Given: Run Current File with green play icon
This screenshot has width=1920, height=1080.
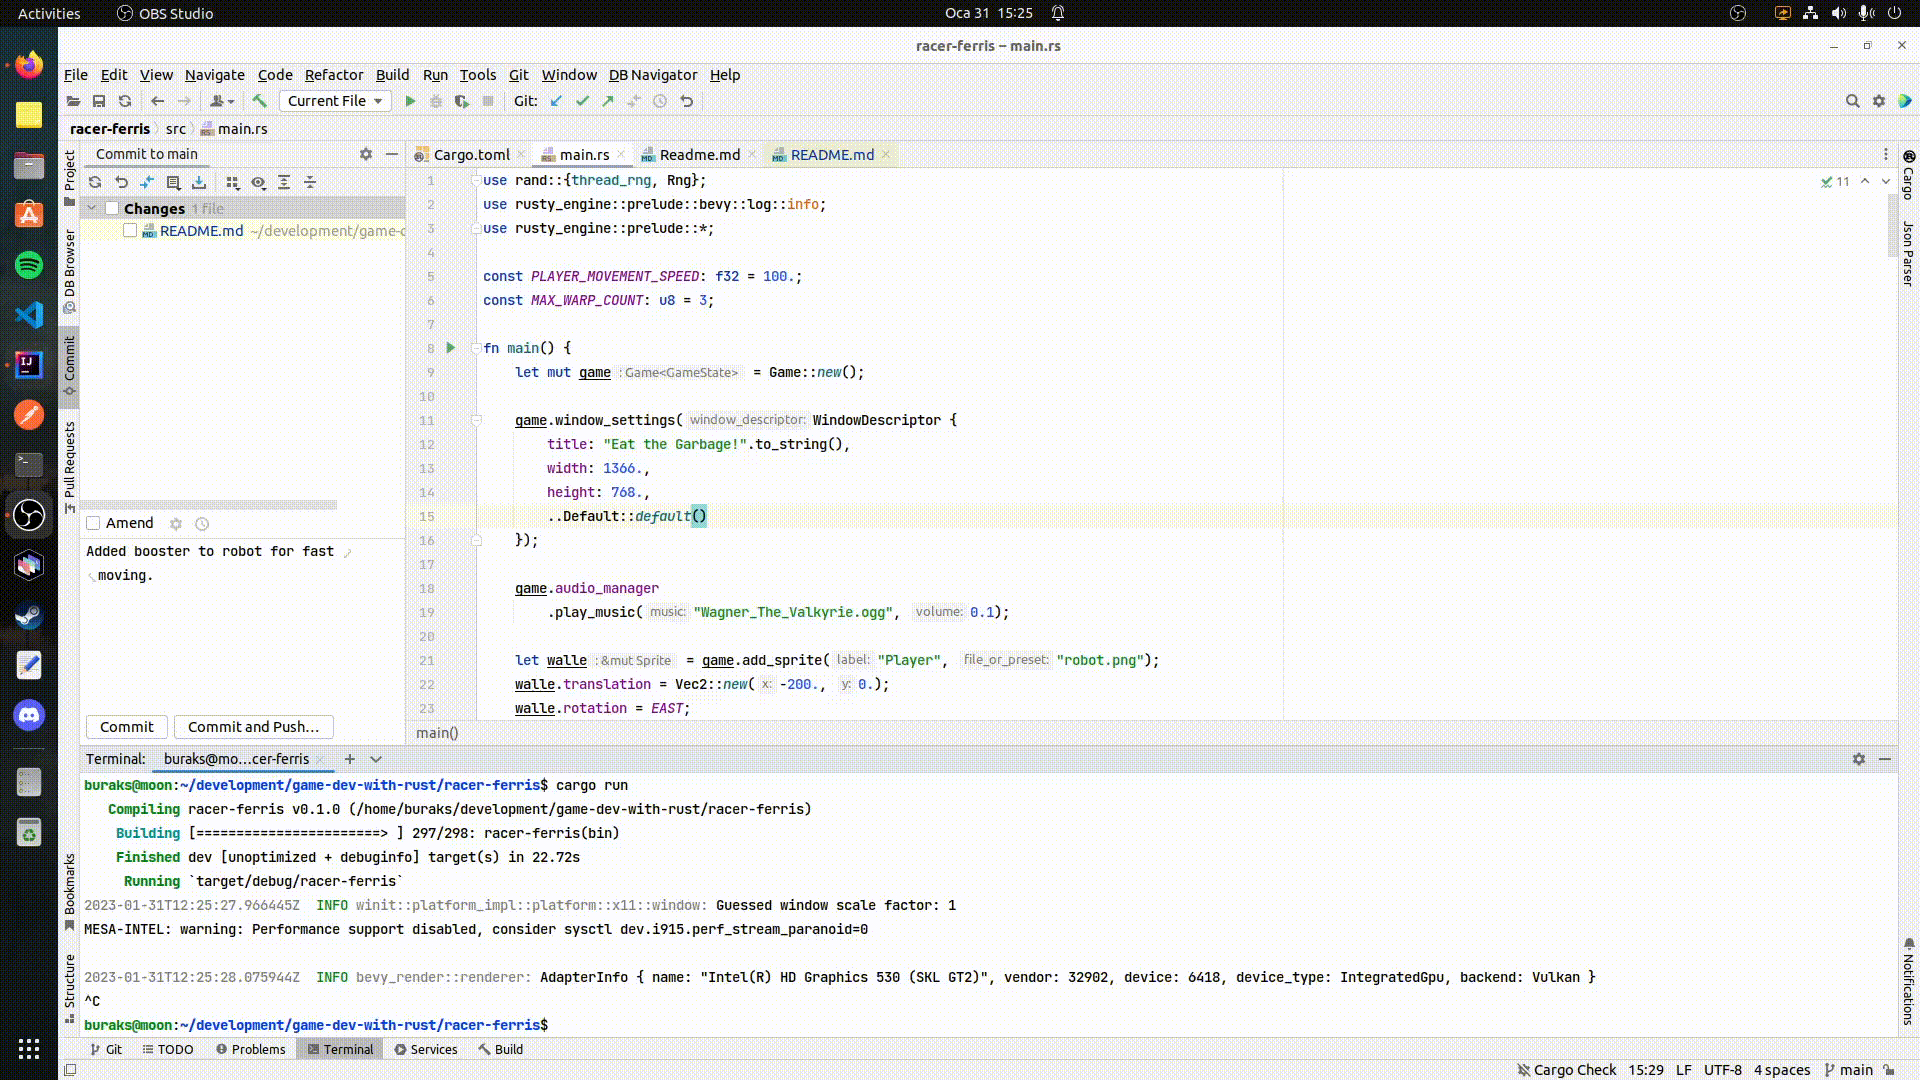Looking at the screenshot, I should tap(410, 101).
